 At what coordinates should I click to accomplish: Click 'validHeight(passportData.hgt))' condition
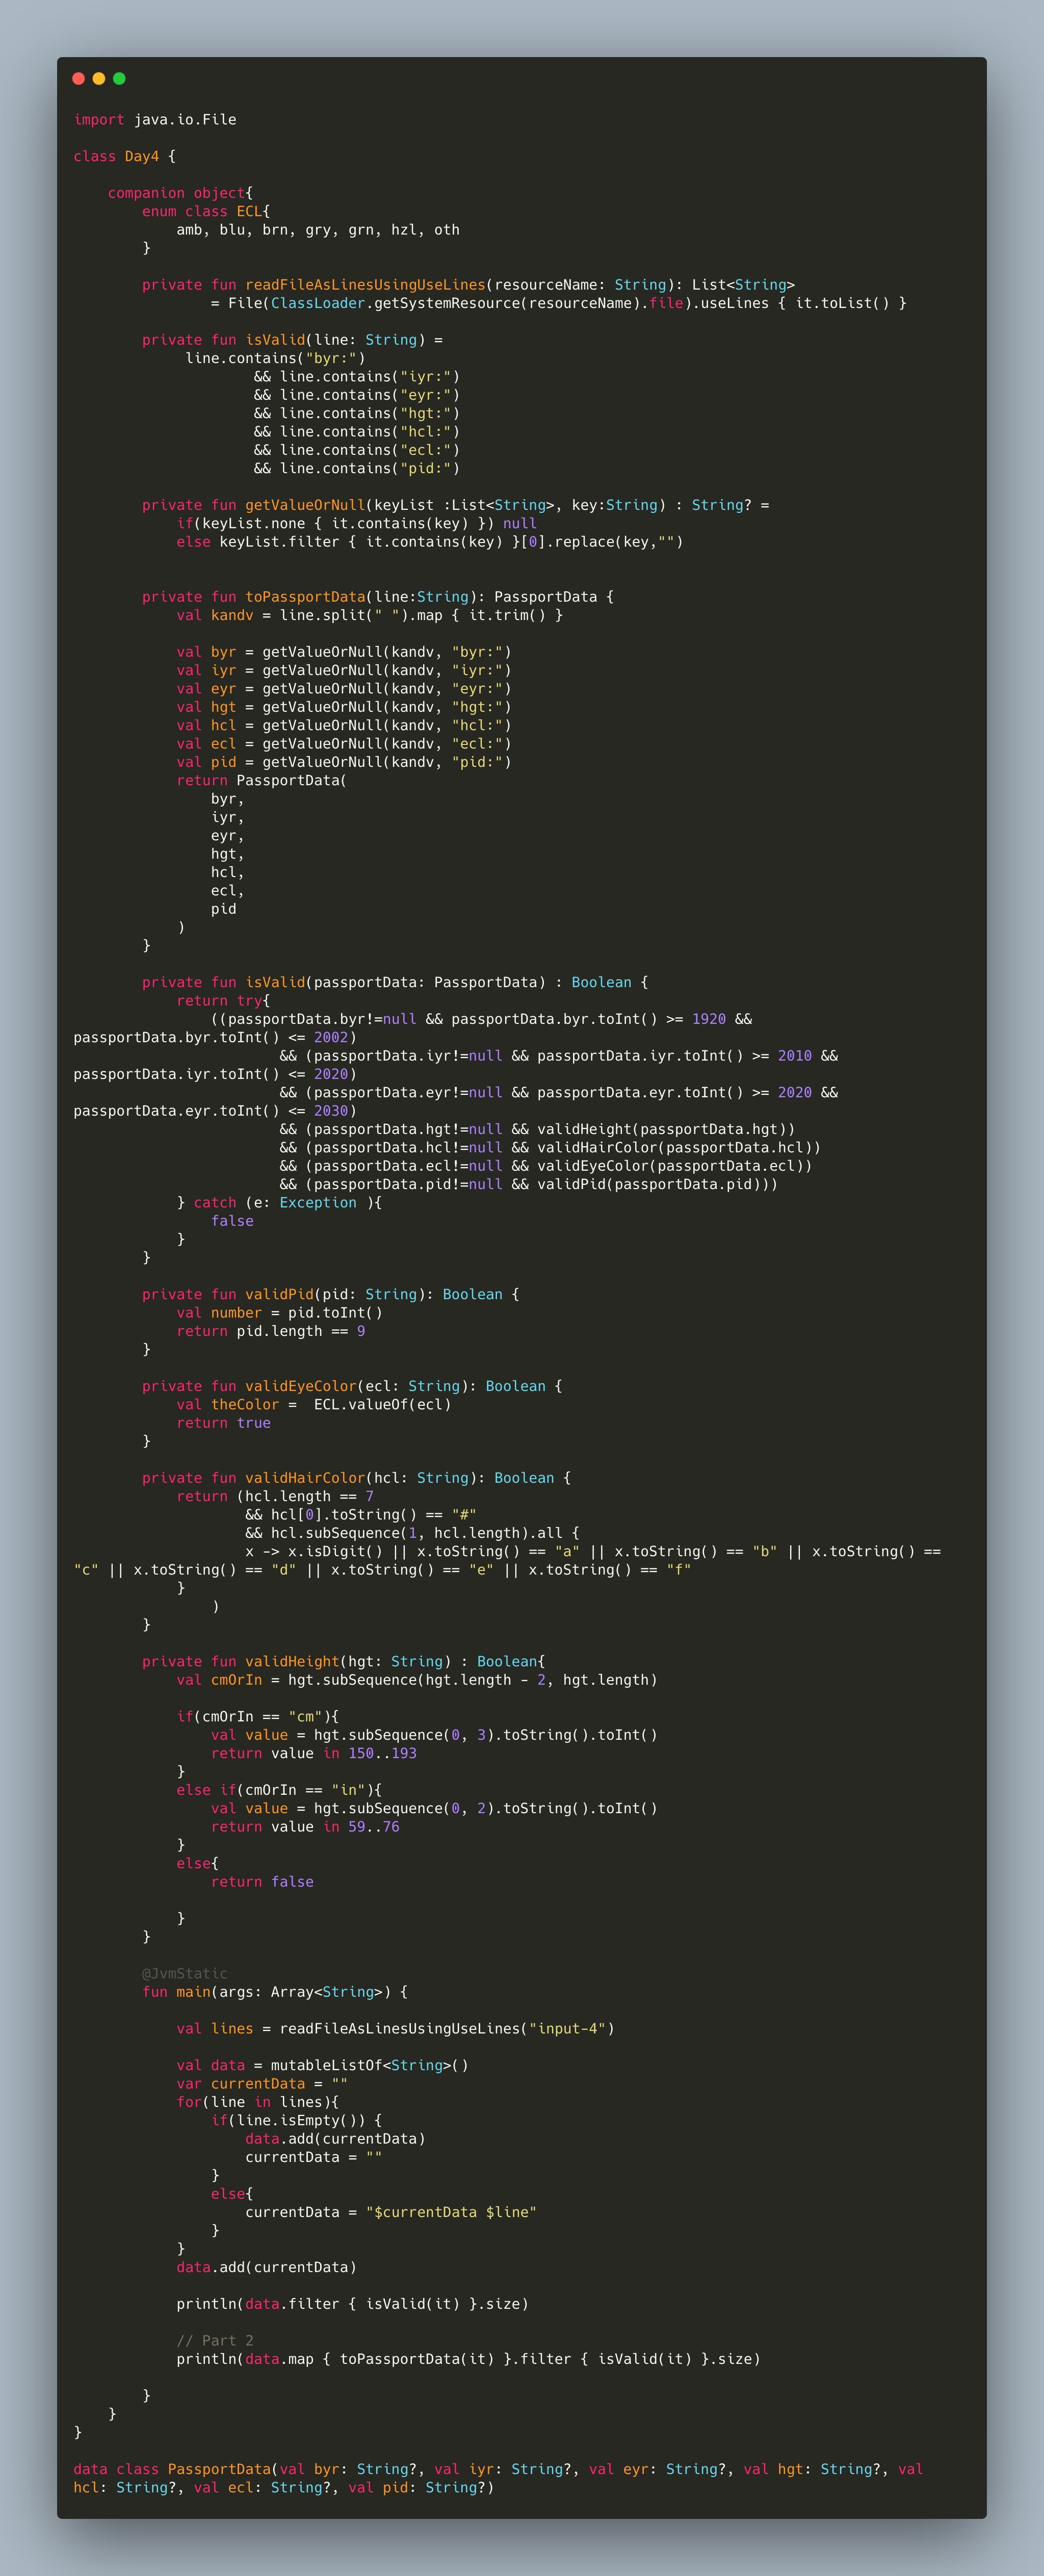click(x=666, y=1129)
